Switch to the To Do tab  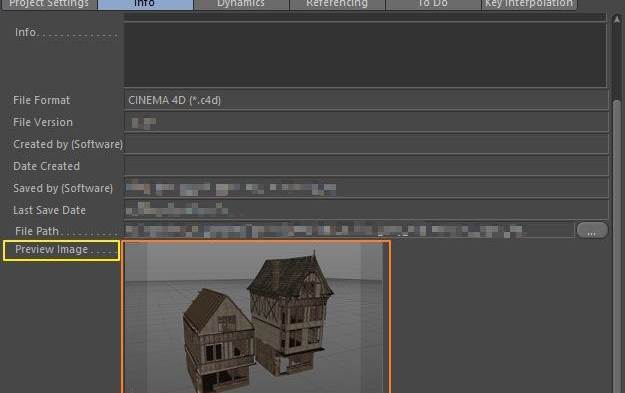pos(433,4)
